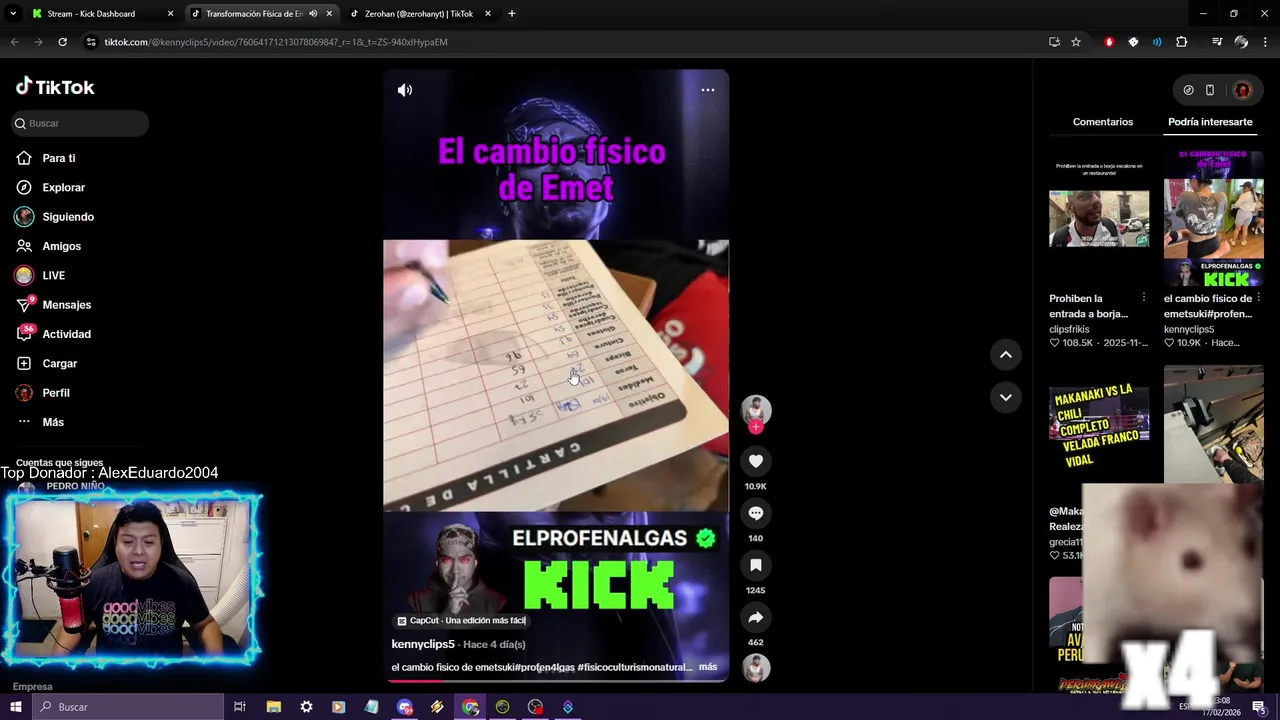Bookmark this page with the star icon
The width and height of the screenshot is (1280, 720).
click(1076, 42)
